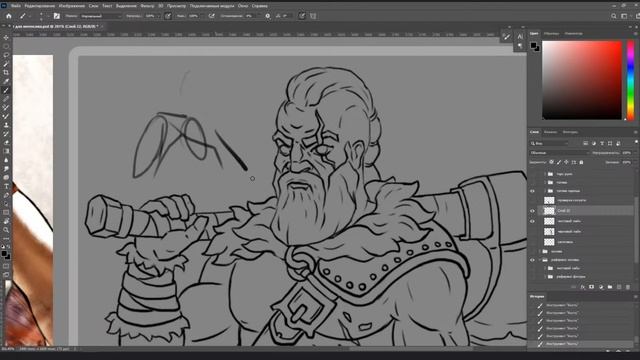Hide the expanded референс group

pos(532,260)
